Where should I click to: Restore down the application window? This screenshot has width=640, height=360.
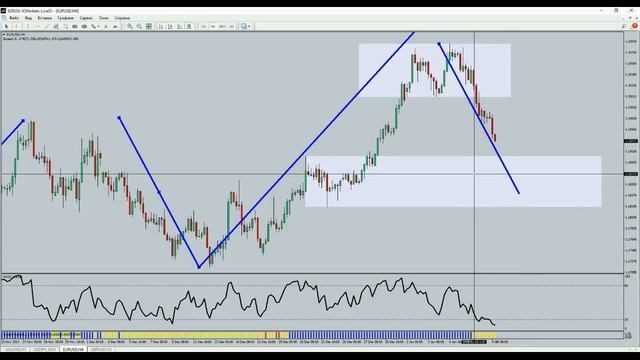(x=616, y=11)
